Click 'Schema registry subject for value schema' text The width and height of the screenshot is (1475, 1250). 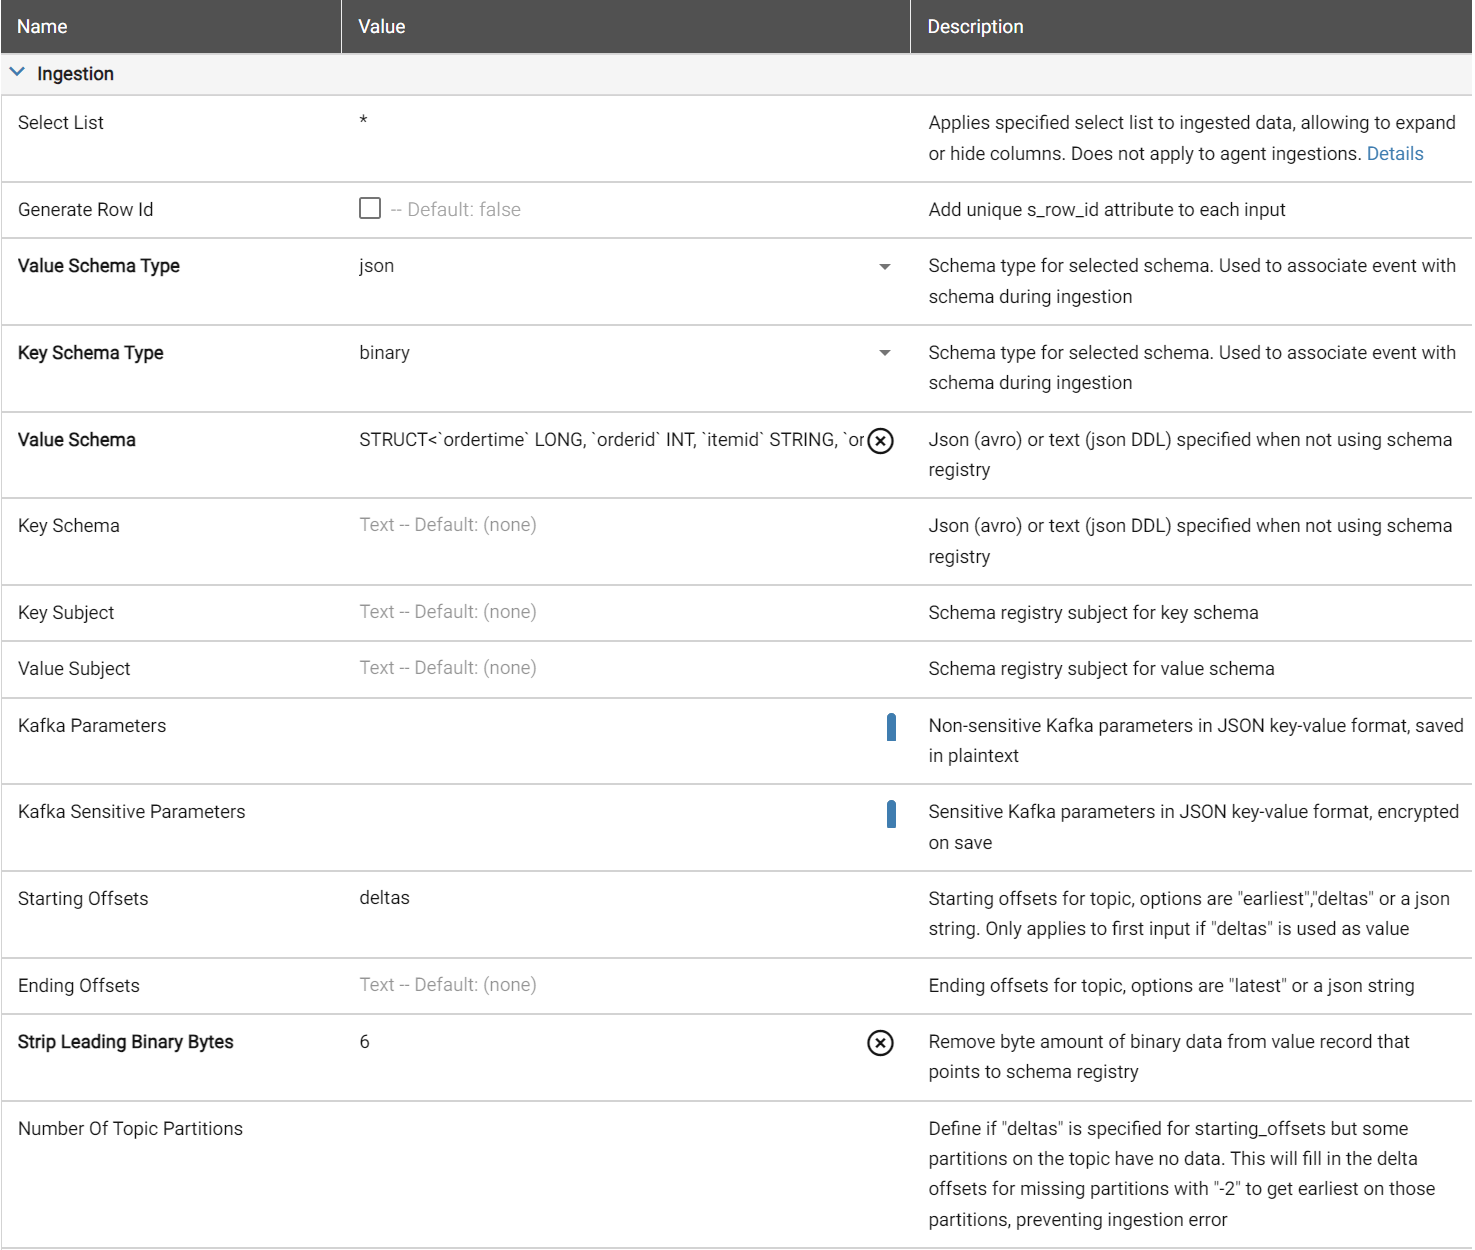tap(1101, 669)
